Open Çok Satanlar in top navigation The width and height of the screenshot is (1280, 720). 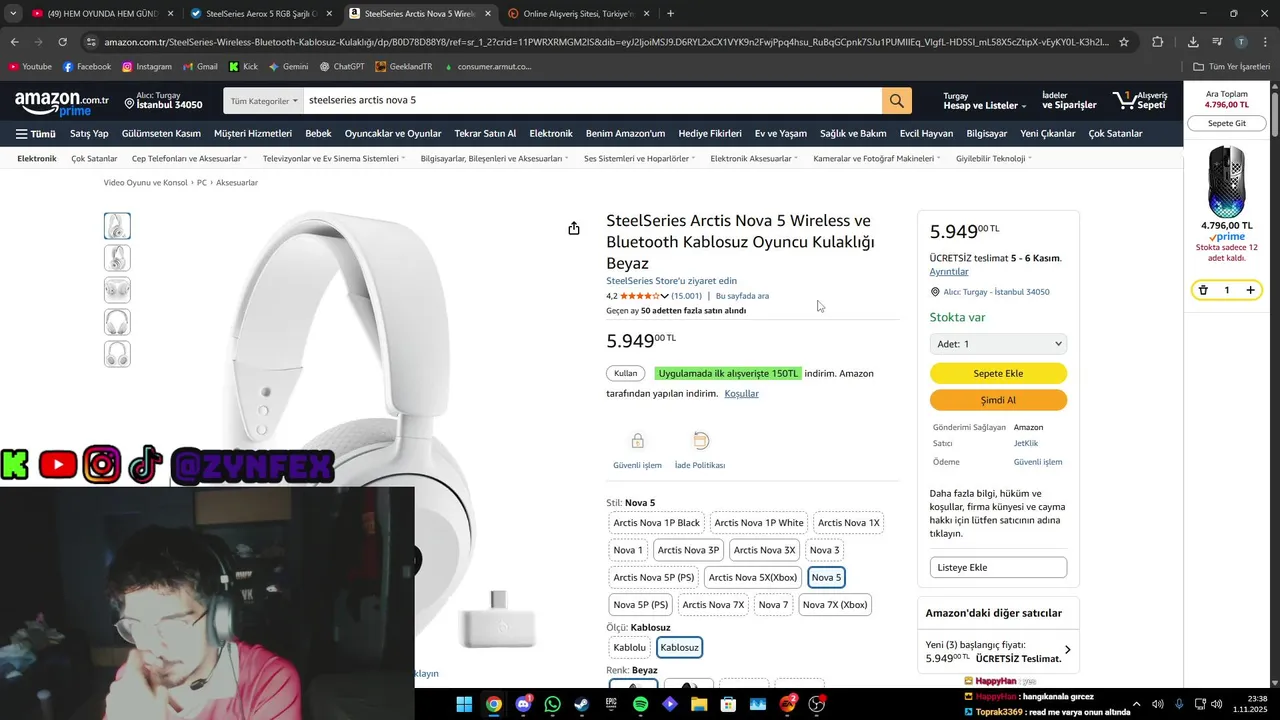[x=1115, y=134]
